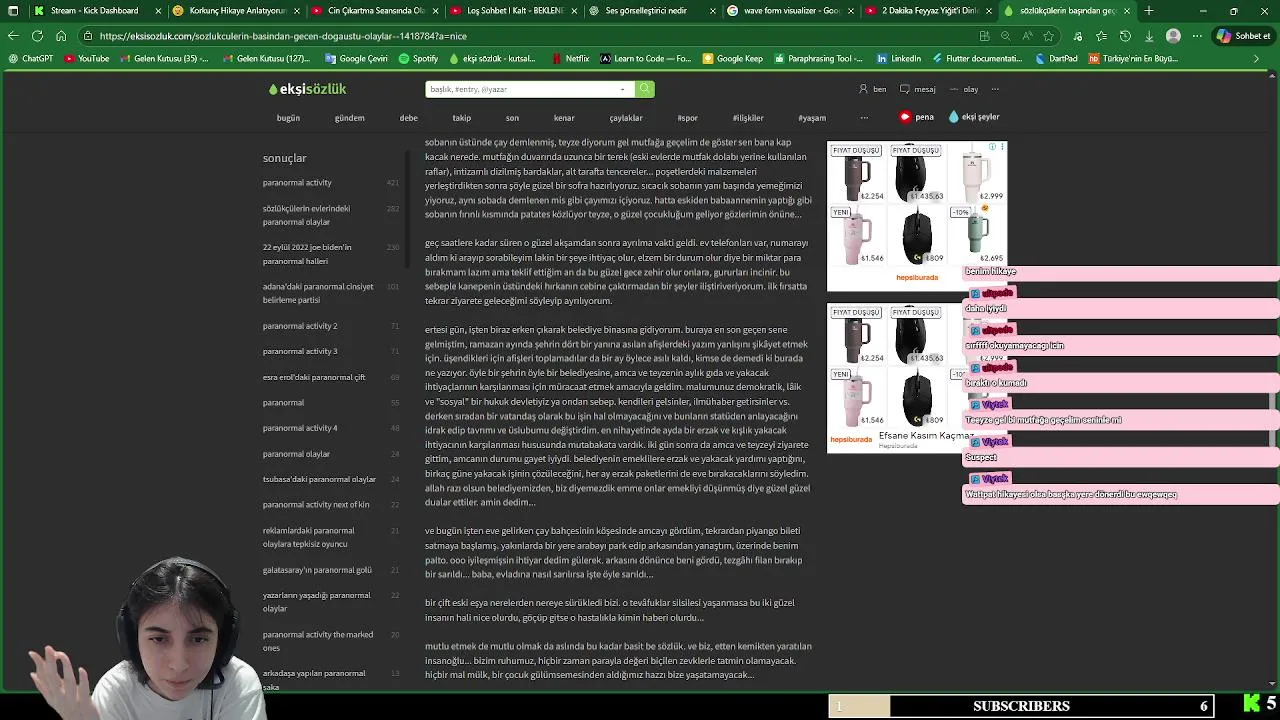Open the browser history icon
The image size is (1280, 720).
click(1125, 36)
